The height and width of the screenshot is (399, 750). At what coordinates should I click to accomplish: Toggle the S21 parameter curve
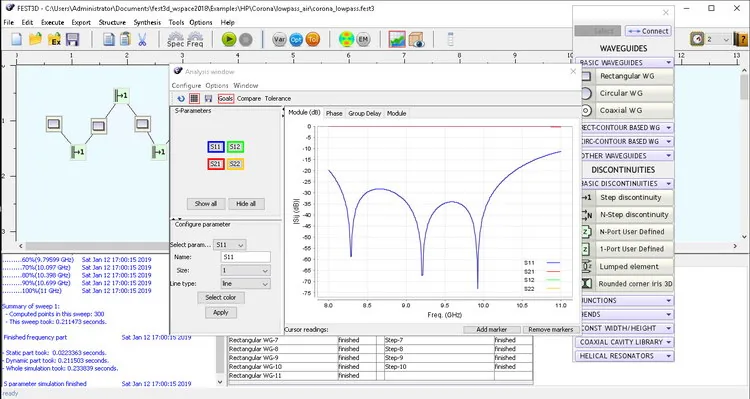click(216, 164)
